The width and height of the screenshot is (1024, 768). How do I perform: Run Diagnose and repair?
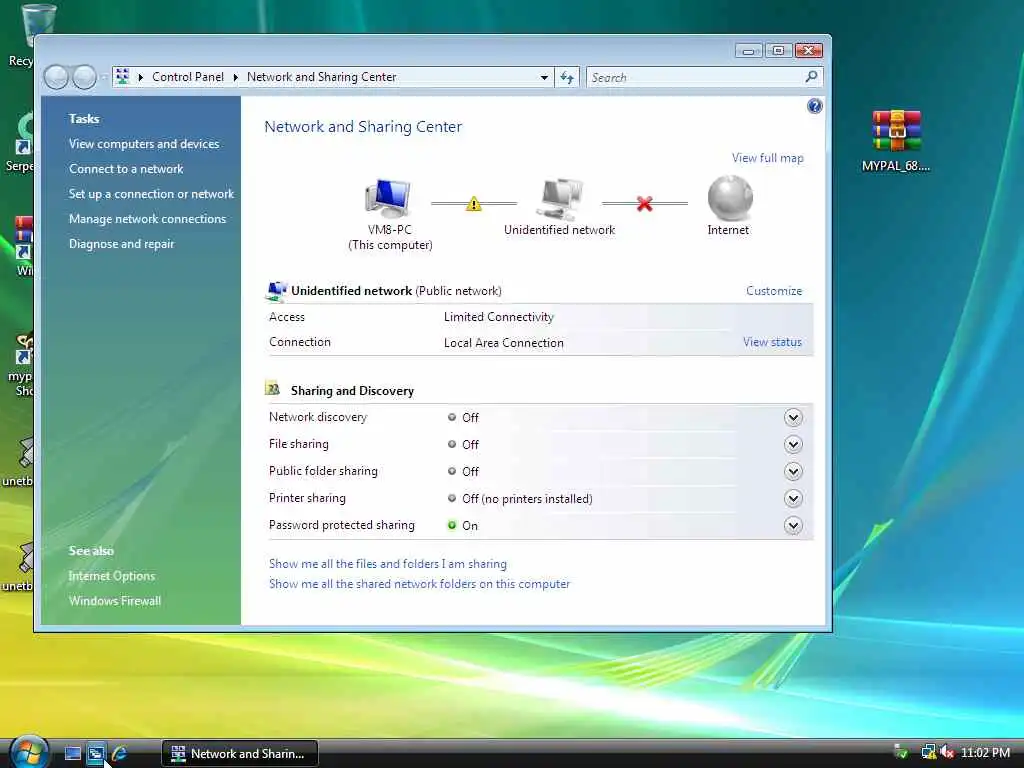click(x=121, y=244)
